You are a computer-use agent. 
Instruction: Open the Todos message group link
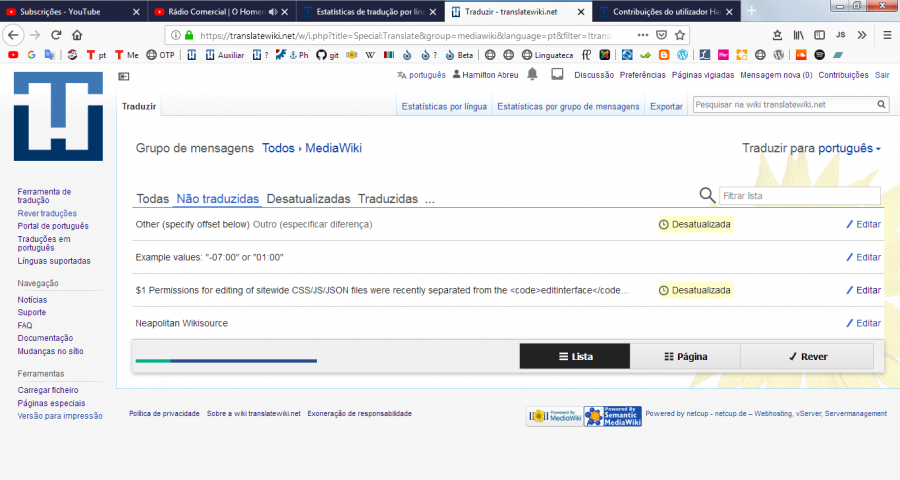(x=278, y=148)
